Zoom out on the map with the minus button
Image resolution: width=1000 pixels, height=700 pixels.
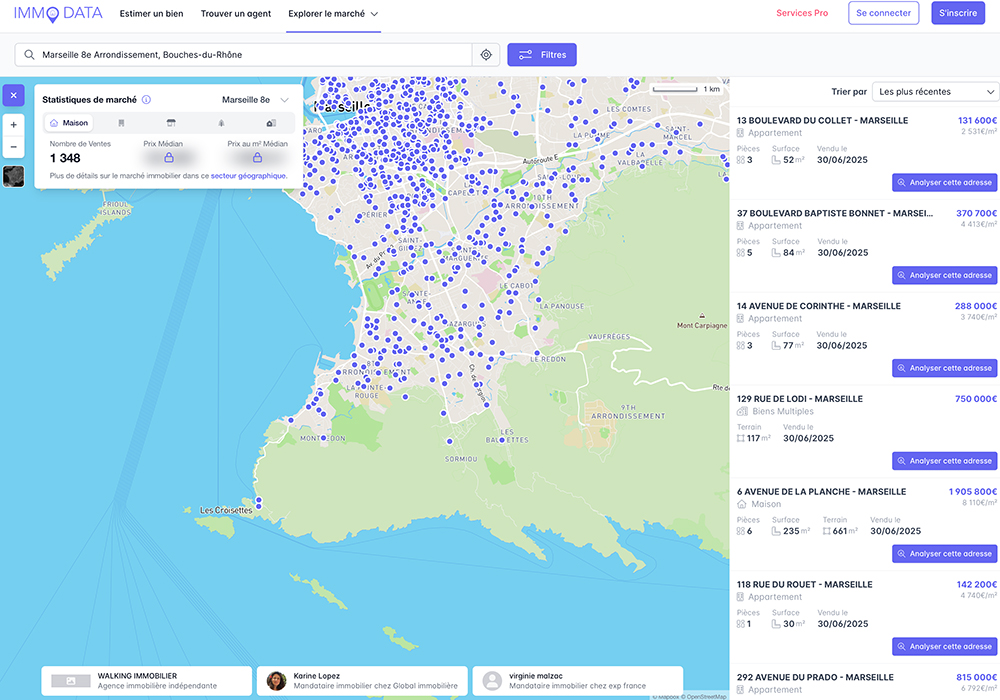coord(13,147)
